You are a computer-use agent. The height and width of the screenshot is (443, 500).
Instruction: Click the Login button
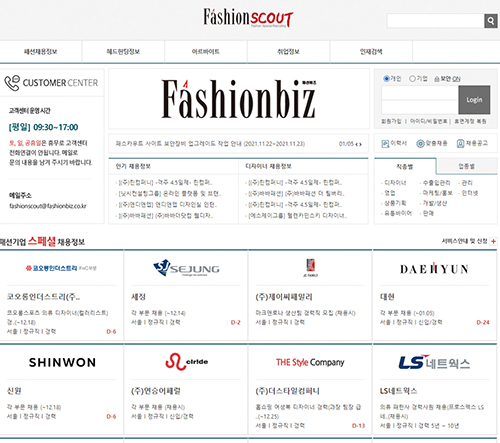click(x=474, y=100)
